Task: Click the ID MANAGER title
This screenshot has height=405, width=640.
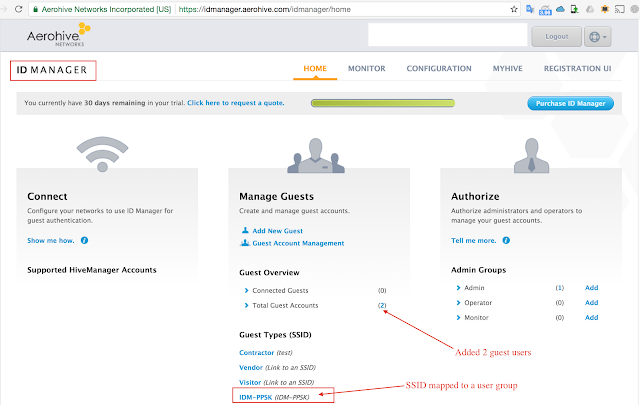Action: [52, 70]
